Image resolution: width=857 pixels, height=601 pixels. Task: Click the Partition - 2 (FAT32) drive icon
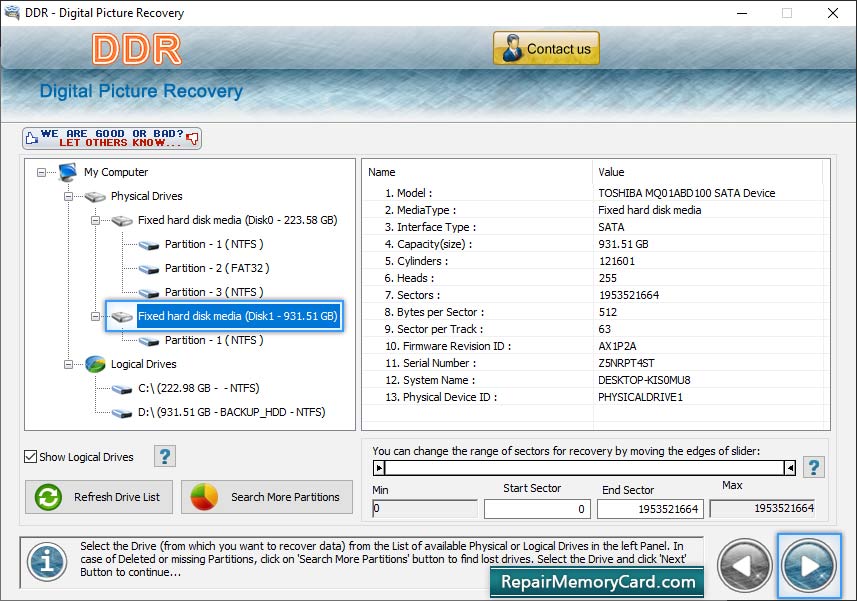(x=149, y=269)
